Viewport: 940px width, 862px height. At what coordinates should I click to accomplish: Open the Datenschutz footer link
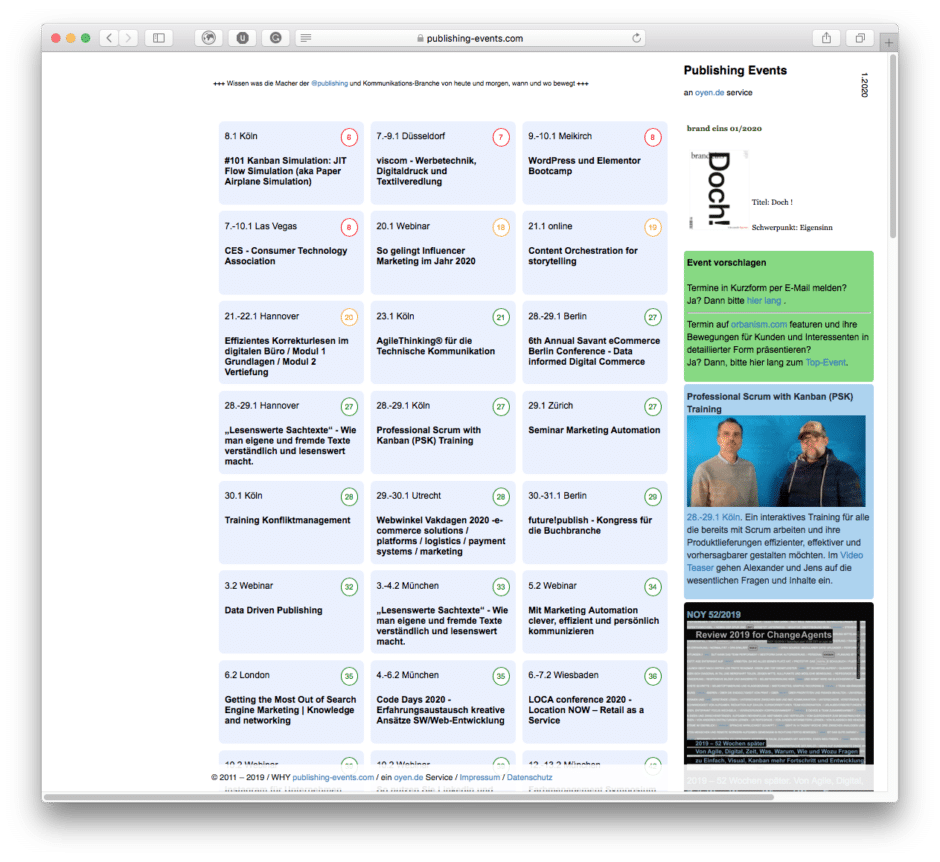pos(529,777)
